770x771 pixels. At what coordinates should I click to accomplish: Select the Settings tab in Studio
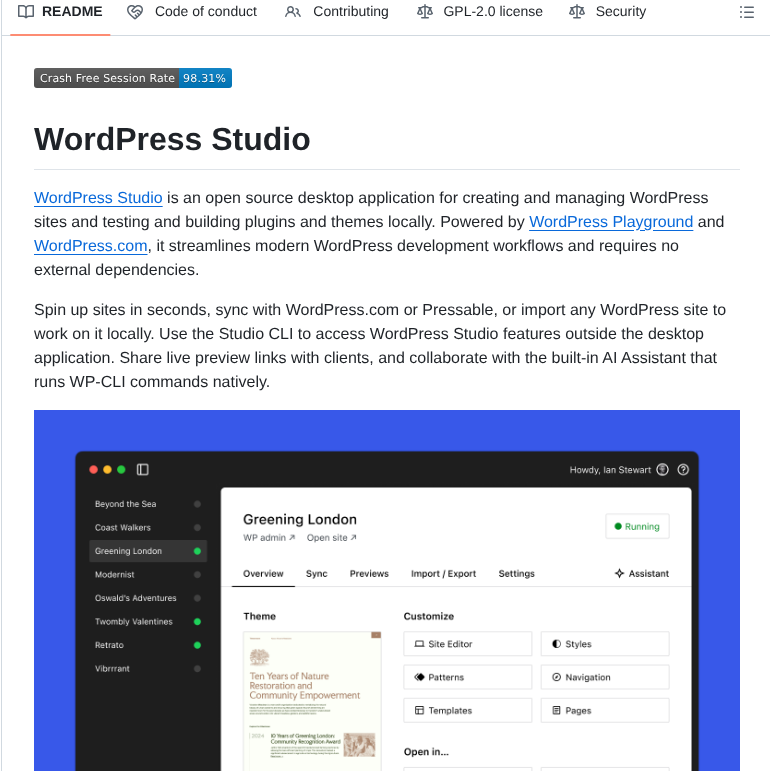click(x=516, y=573)
